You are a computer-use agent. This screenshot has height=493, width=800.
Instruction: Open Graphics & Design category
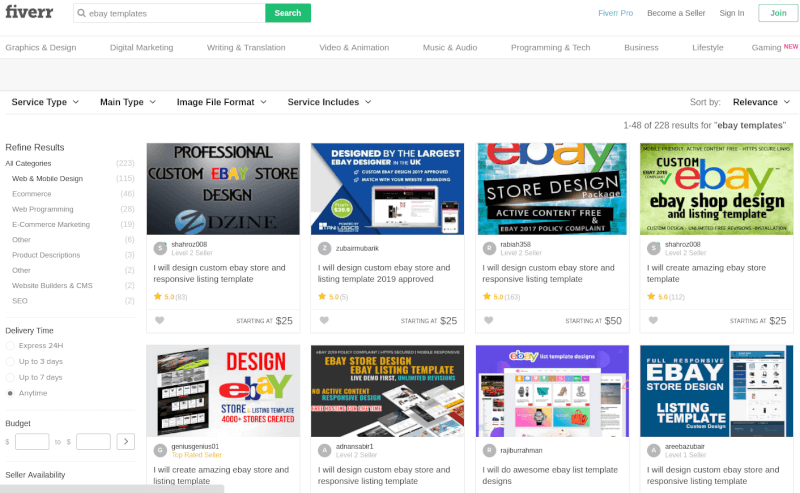pos(41,47)
